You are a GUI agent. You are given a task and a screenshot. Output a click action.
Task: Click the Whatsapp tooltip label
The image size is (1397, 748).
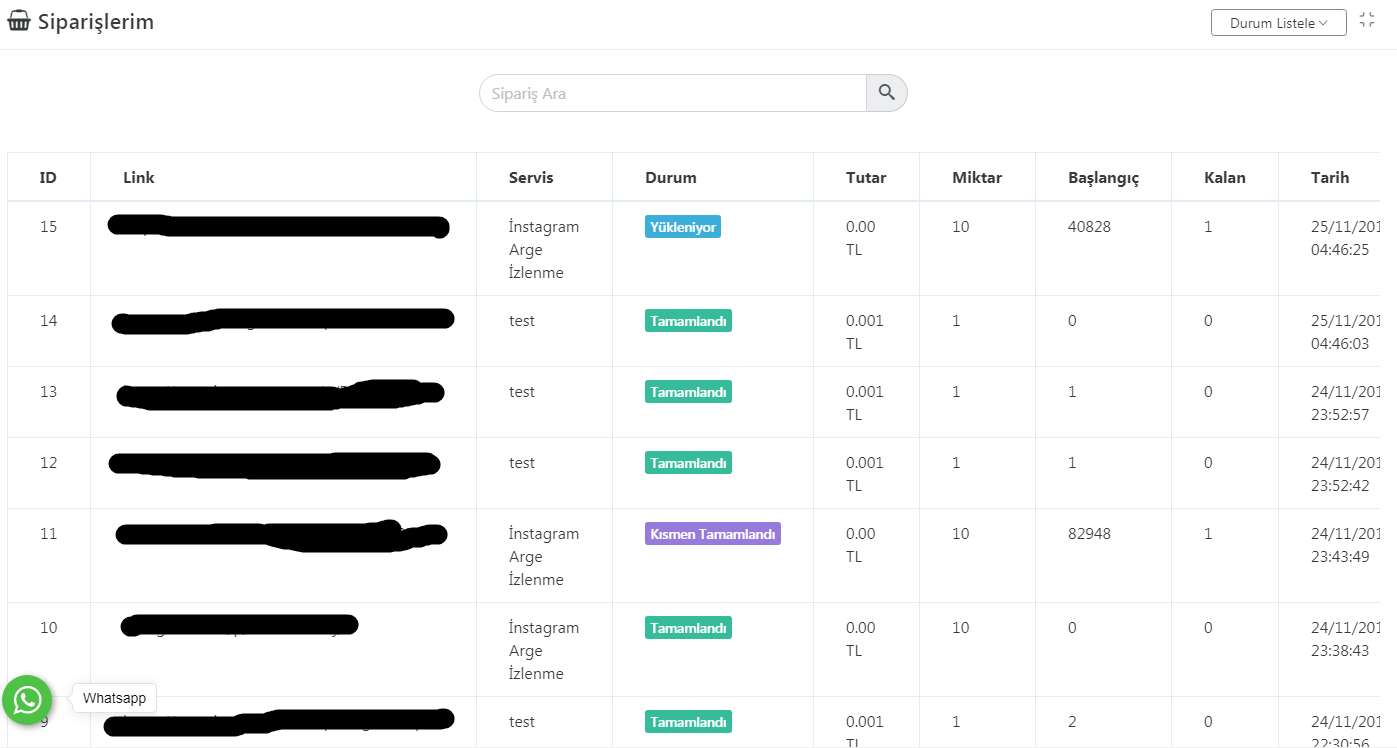tap(114, 698)
